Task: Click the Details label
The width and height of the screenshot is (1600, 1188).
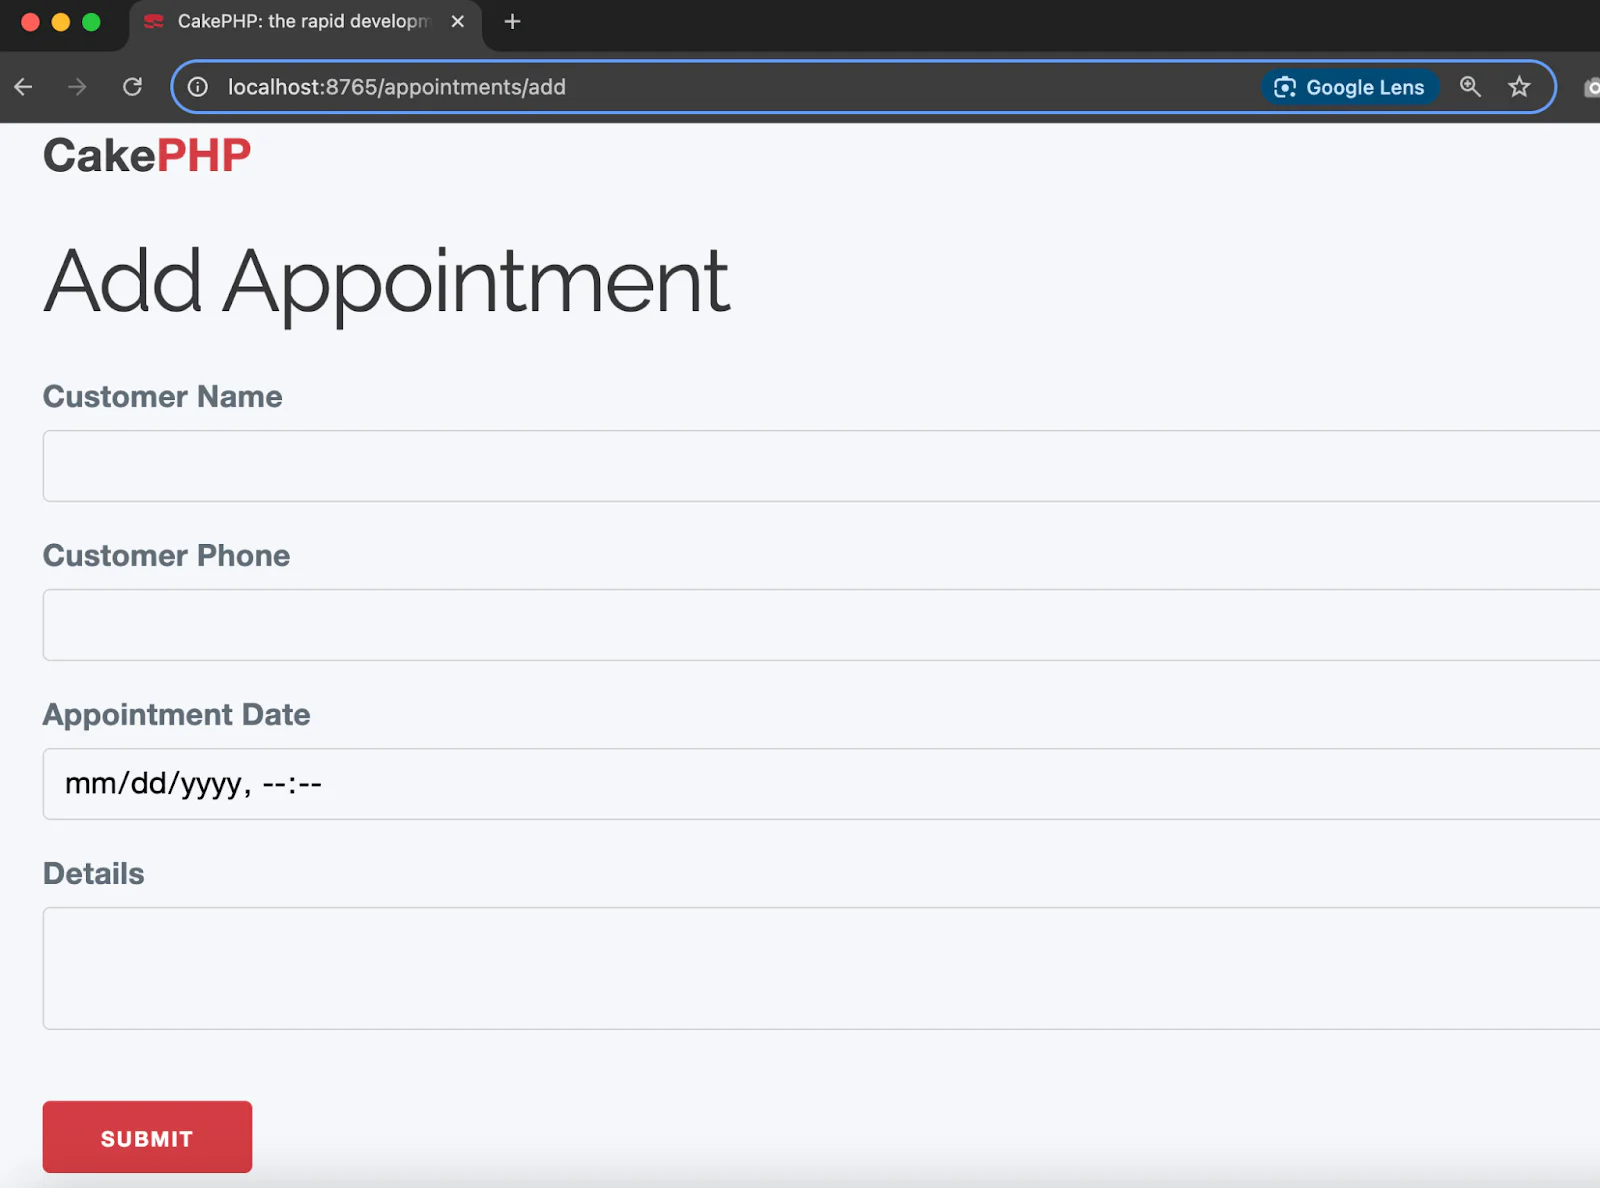Action: (93, 874)
